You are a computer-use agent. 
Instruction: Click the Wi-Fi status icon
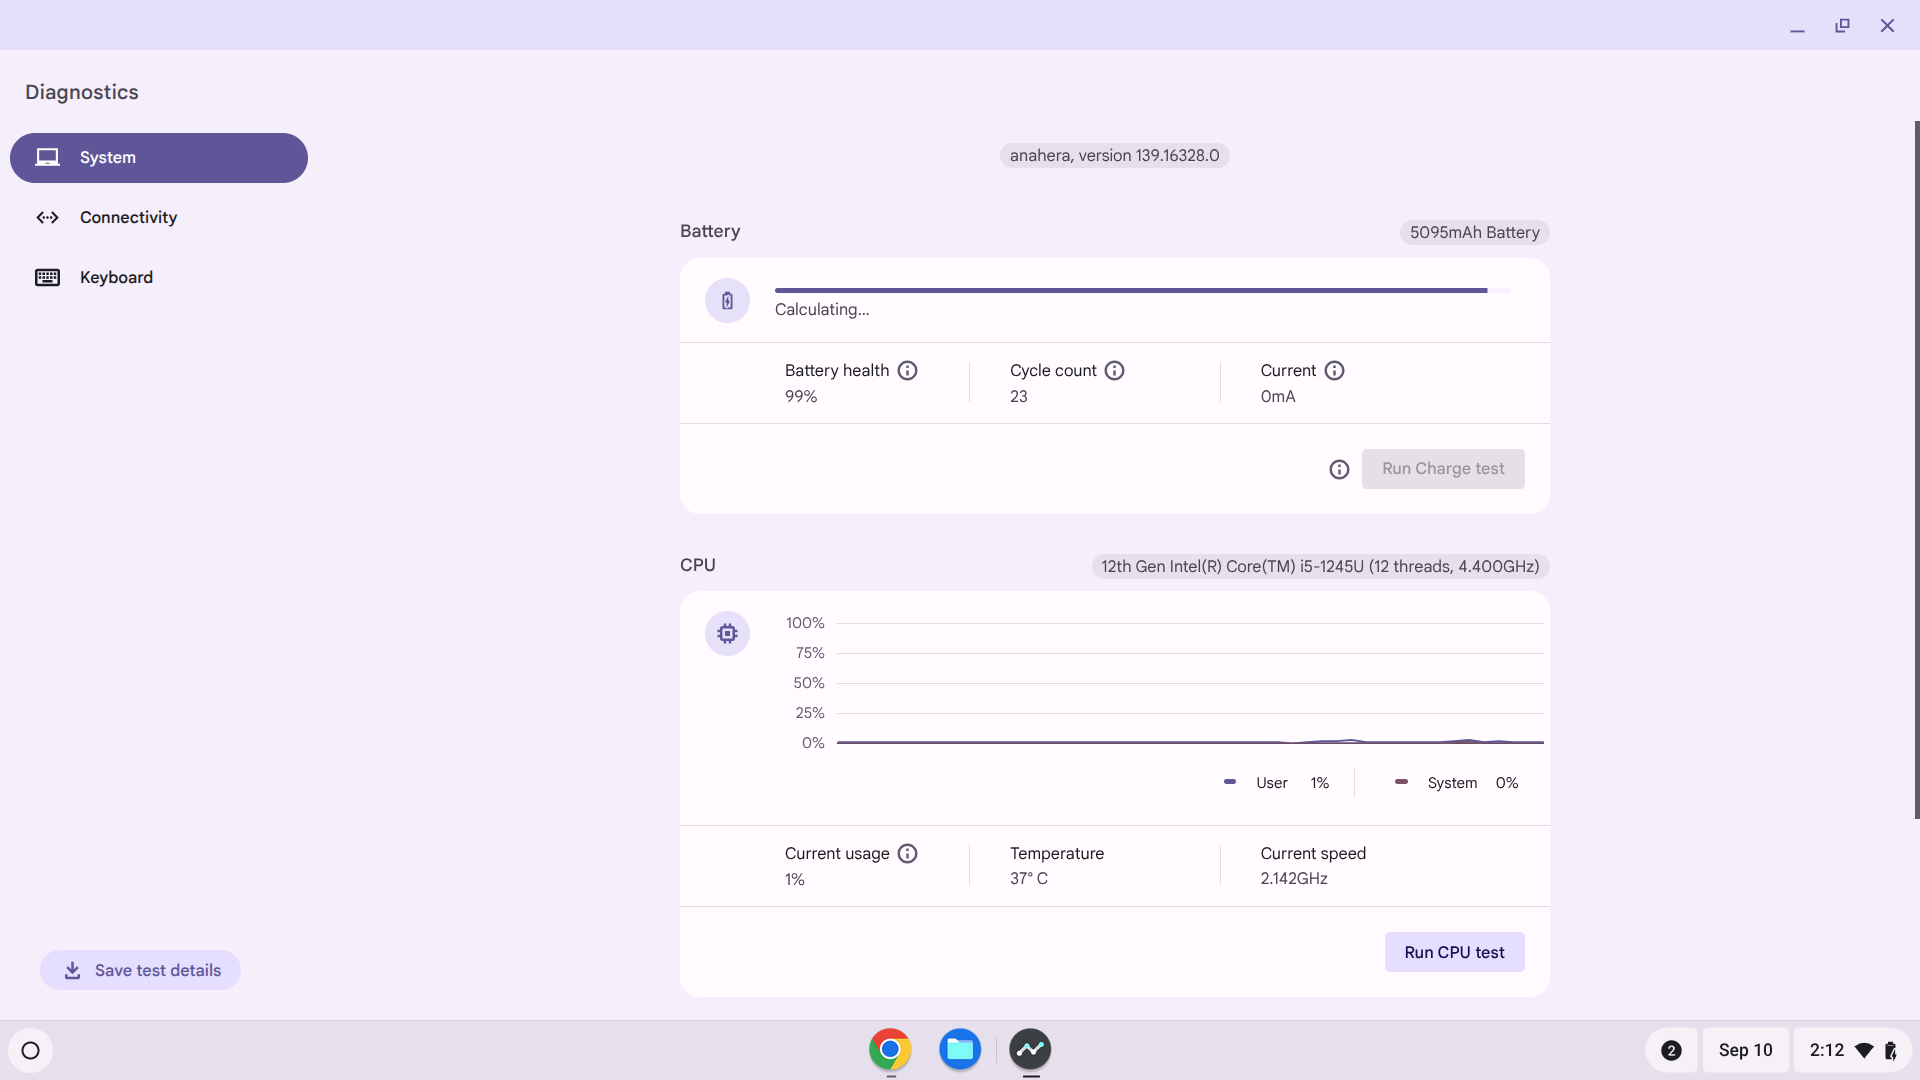(x=1864, y=1051)
